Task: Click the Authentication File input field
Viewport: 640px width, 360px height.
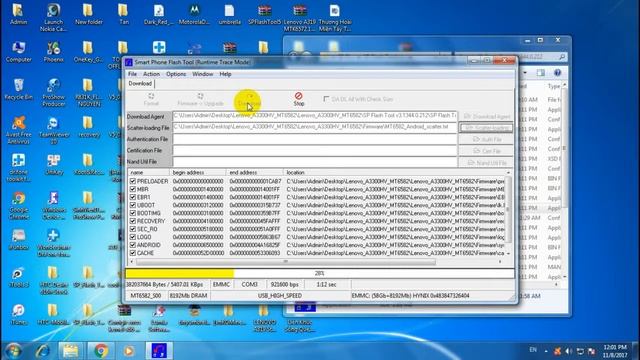Action: [x=314, y=139]
